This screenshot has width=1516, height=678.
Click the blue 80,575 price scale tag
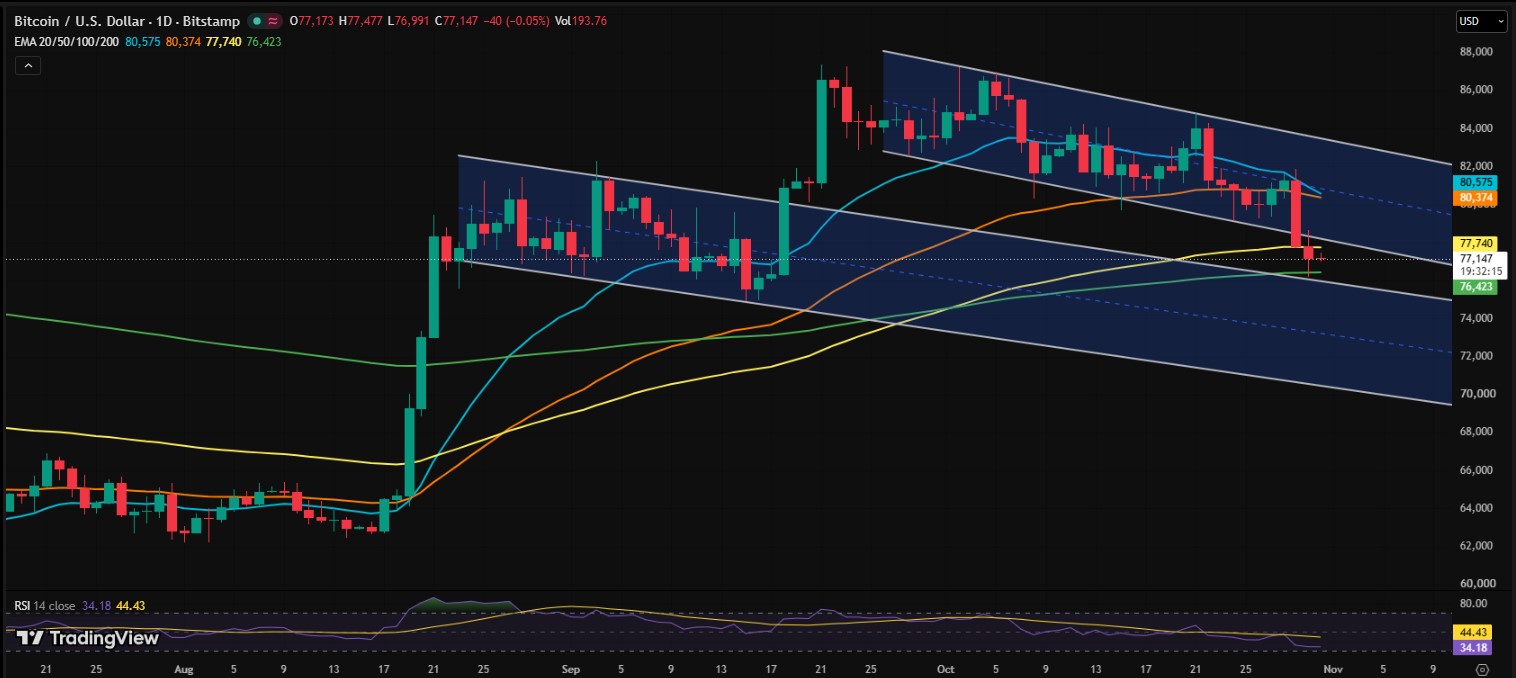click(x=1476, y=183)
